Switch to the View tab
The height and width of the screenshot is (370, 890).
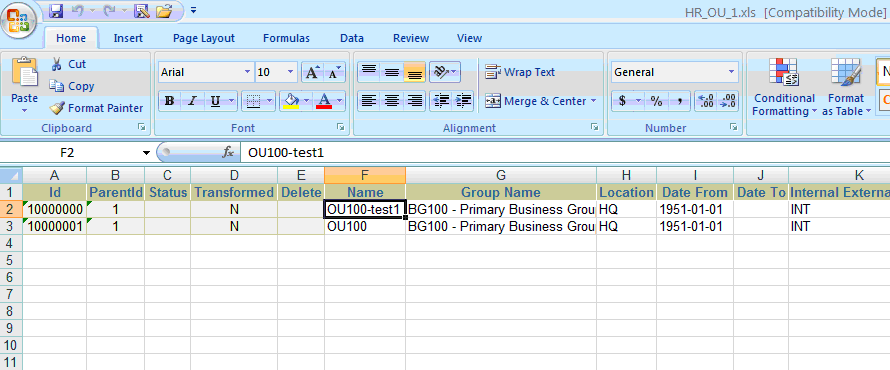pyautogui.click(x=469, y=38)
